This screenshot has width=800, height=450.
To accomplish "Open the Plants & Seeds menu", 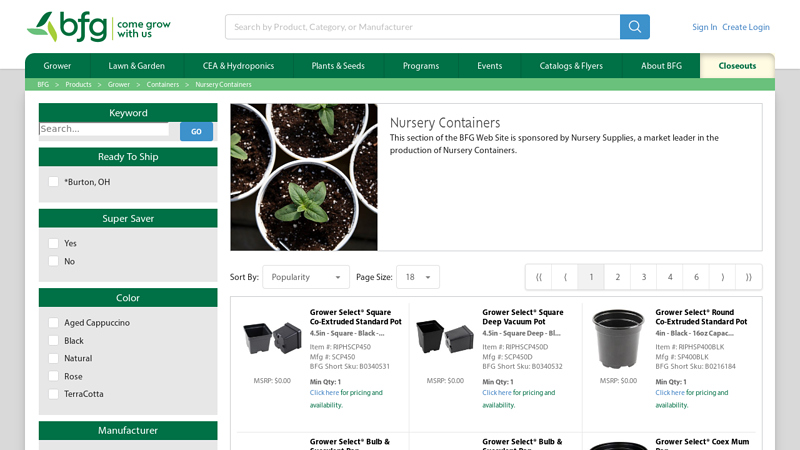I will pyautogui.click(x=338, y=66).
